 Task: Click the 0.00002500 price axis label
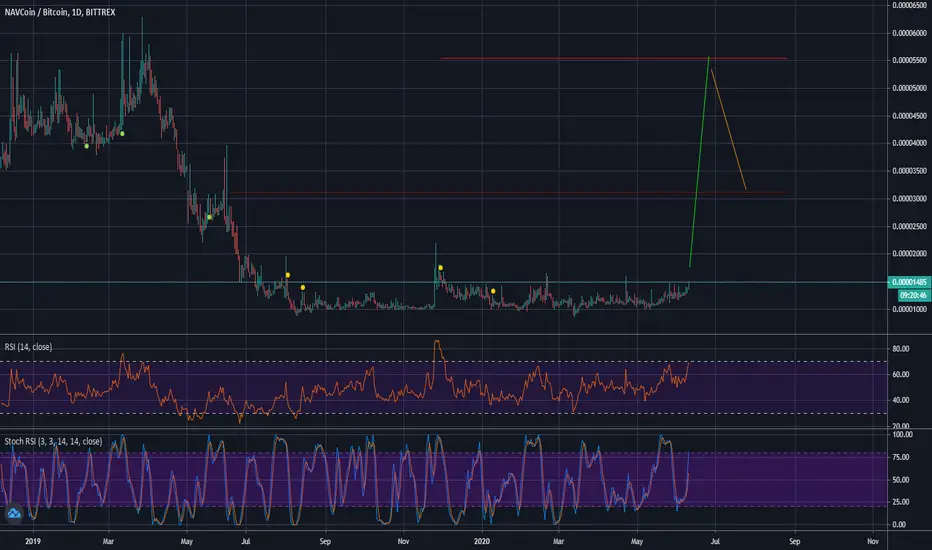tap(909, 226)
